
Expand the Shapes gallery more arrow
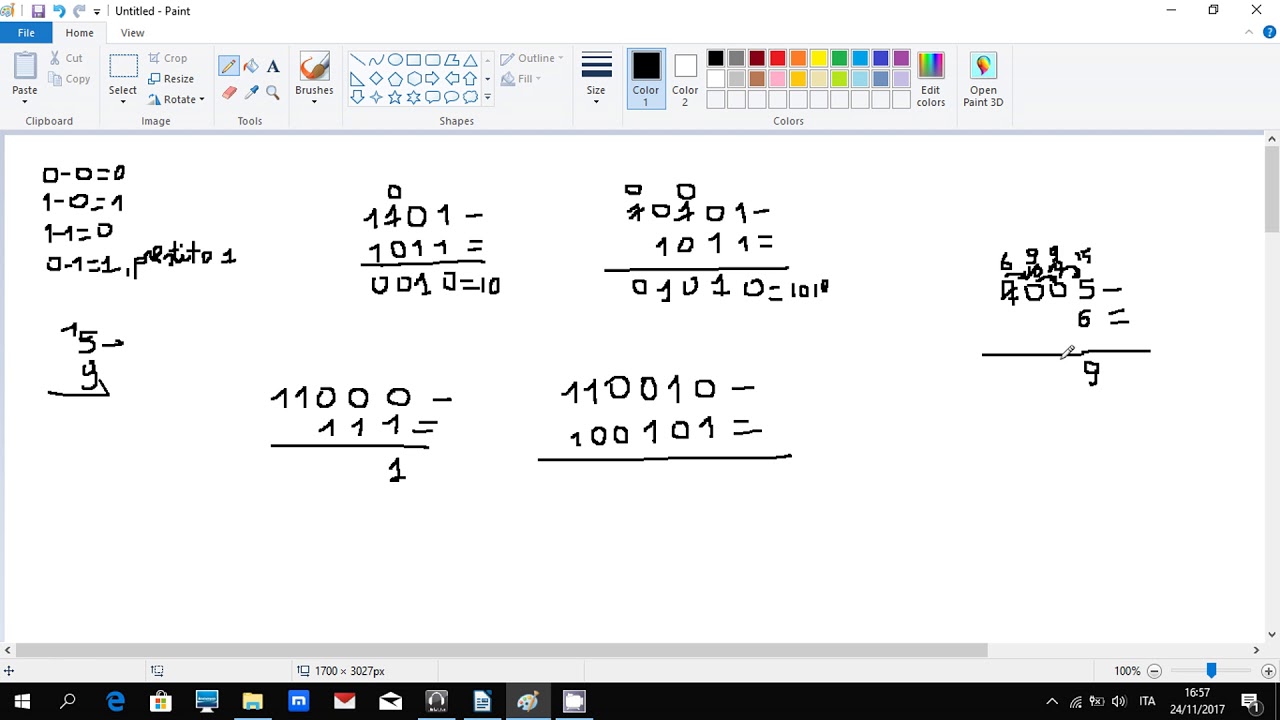tap(488, 97)
